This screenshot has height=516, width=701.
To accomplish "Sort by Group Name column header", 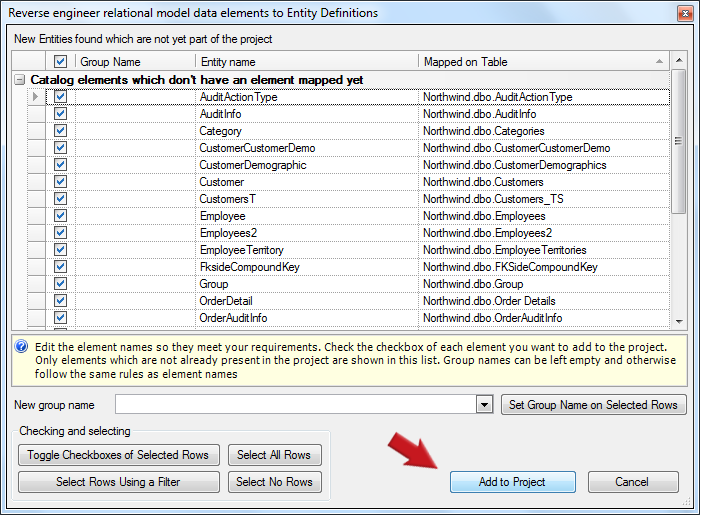I will click(x=135, y=61).
